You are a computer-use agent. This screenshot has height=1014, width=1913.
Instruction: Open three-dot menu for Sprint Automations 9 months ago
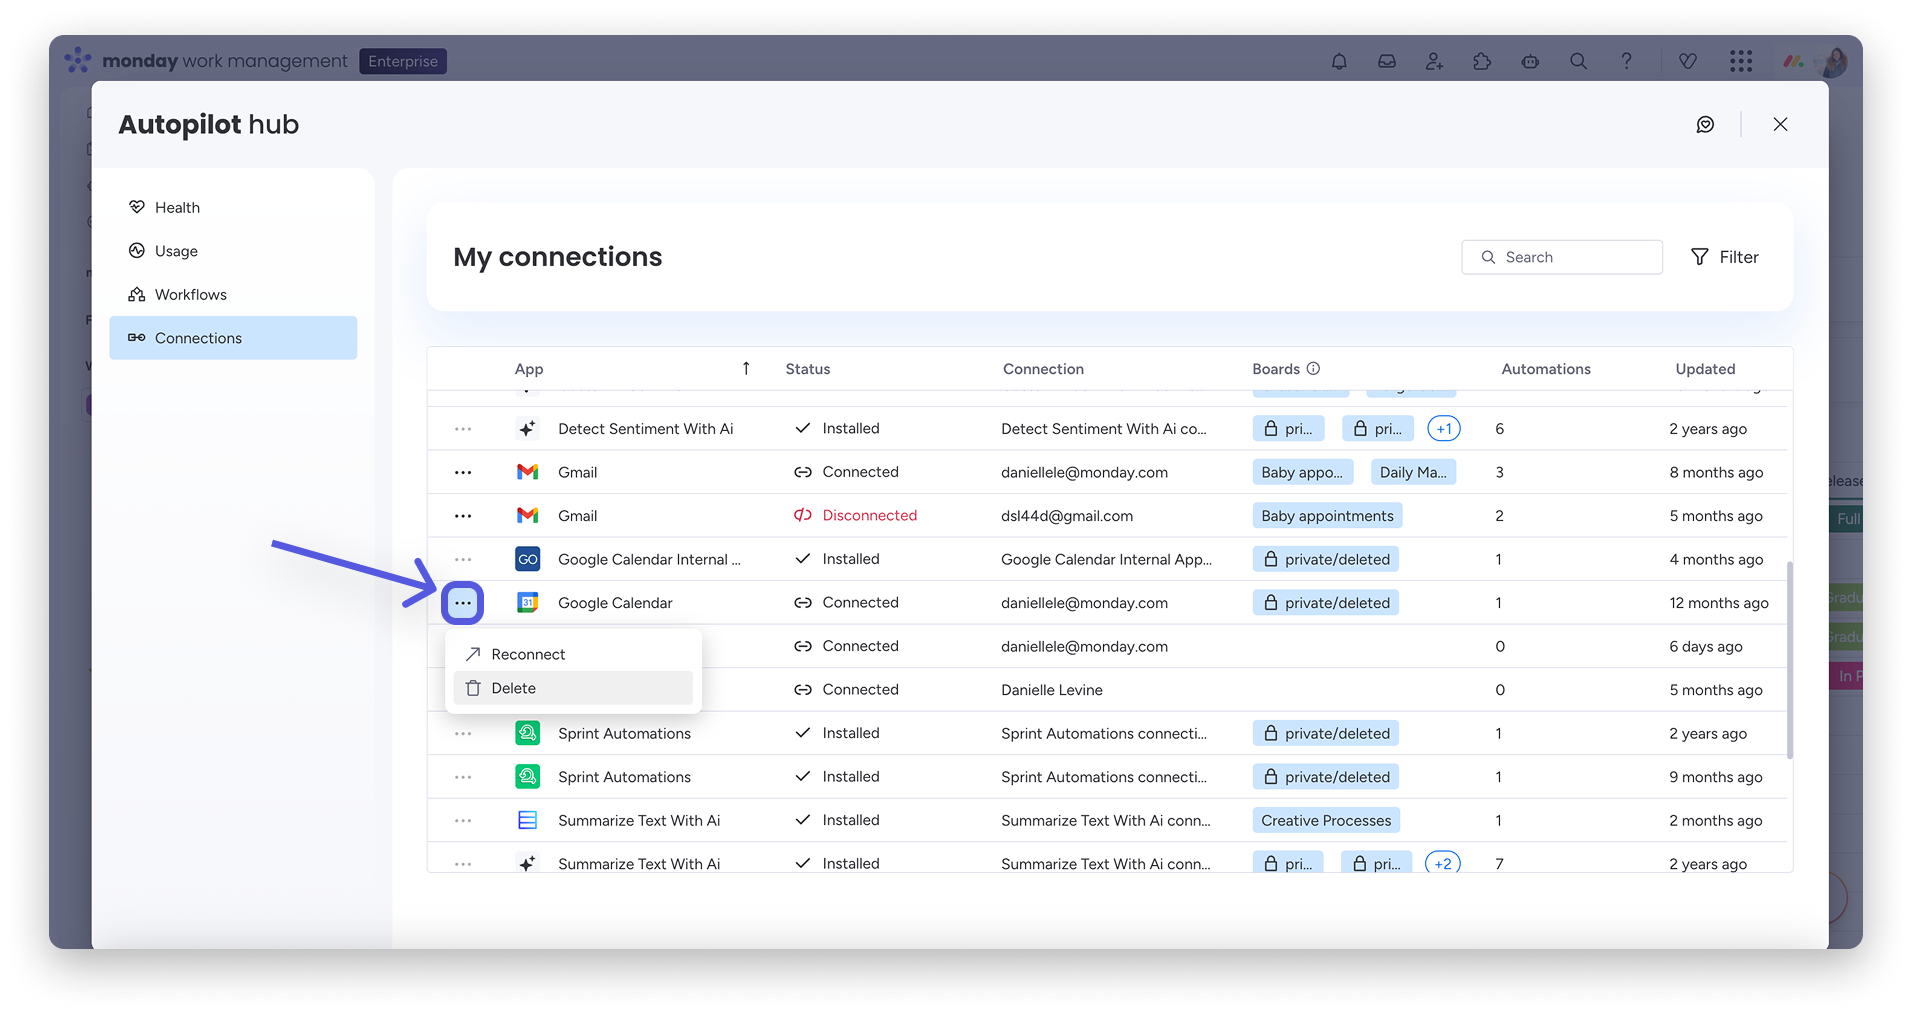(463, 777)
